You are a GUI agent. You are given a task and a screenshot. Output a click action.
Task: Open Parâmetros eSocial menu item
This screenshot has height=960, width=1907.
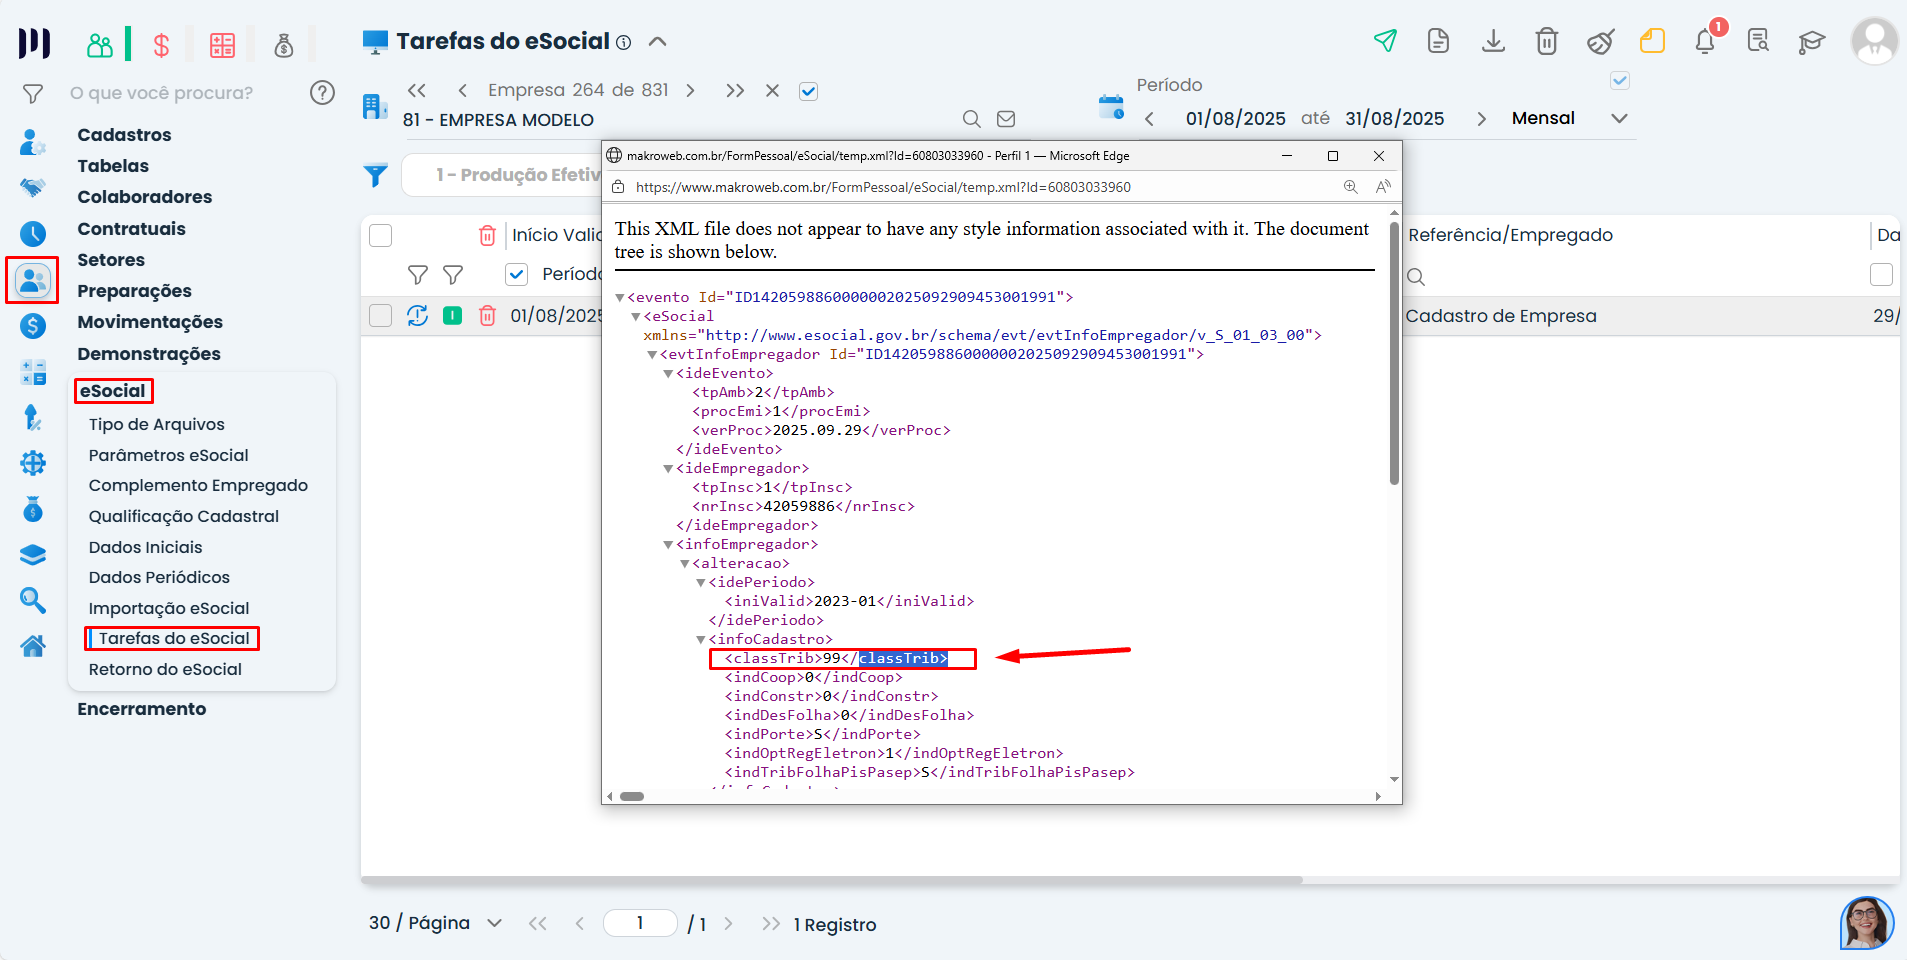[x=168, y=455]
